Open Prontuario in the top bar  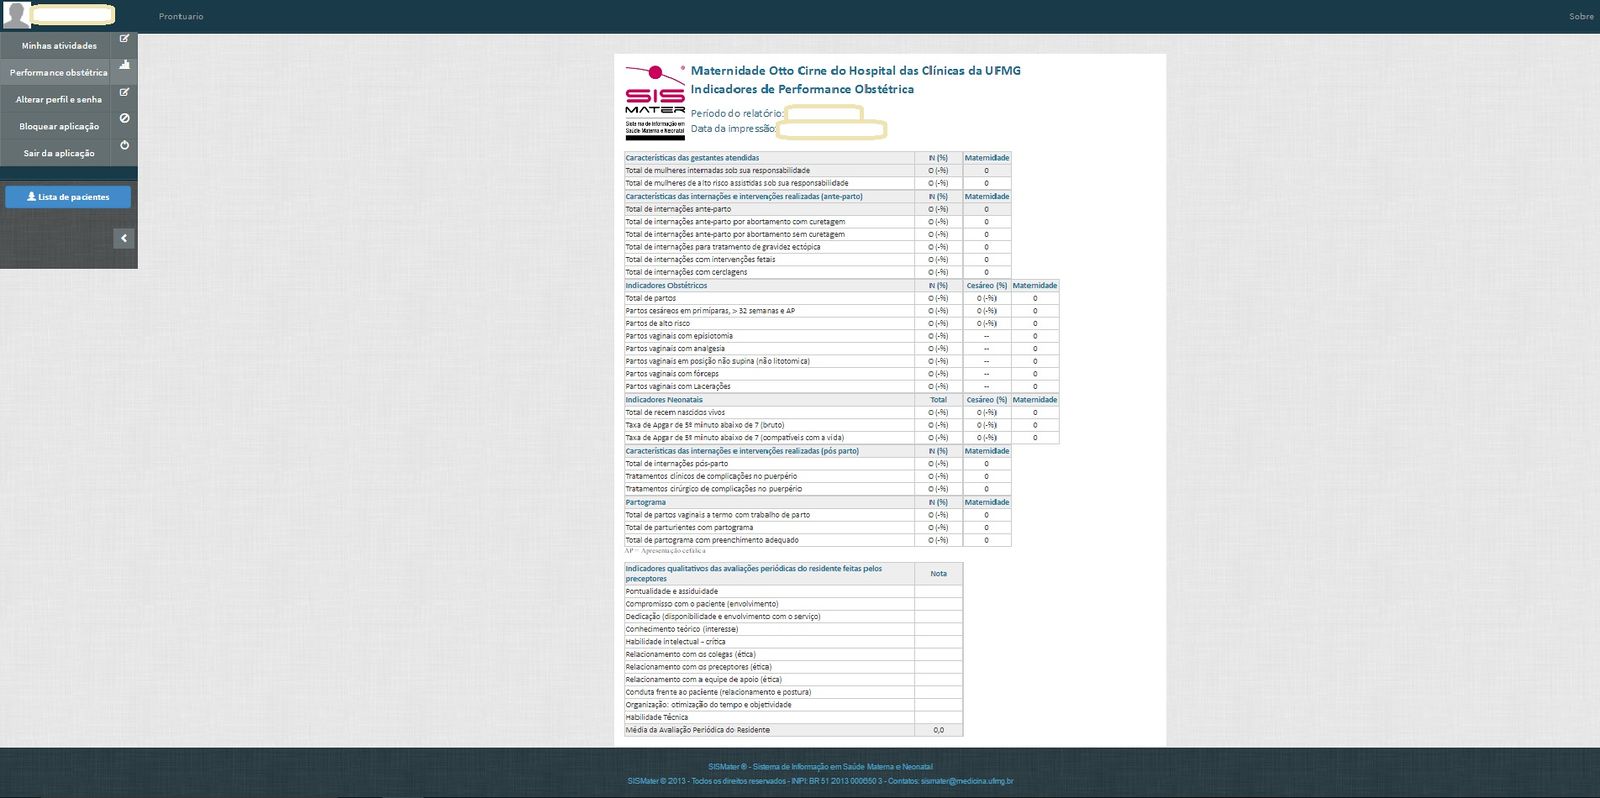(181, 17)
